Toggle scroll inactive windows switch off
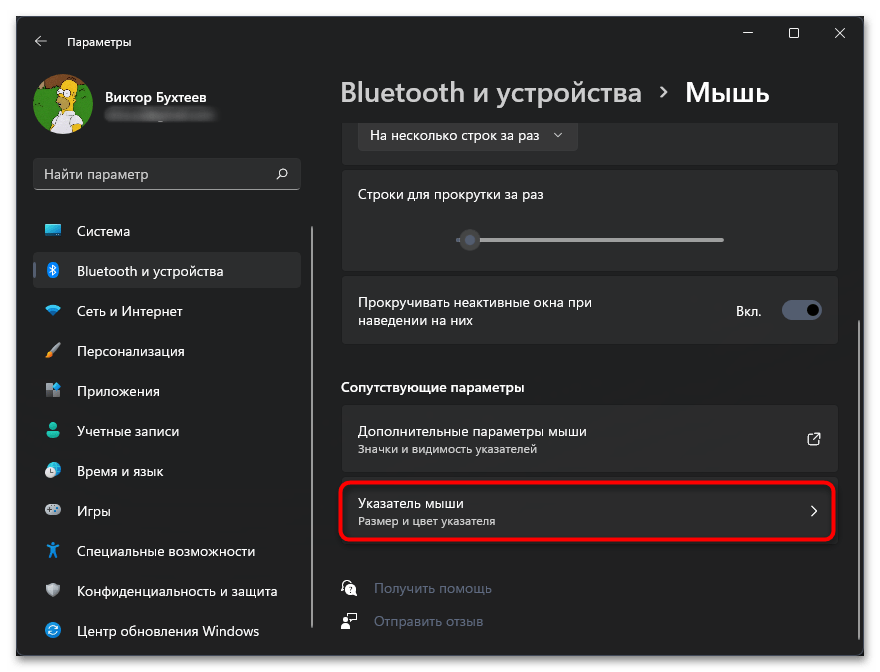 [x=801, y=310]
